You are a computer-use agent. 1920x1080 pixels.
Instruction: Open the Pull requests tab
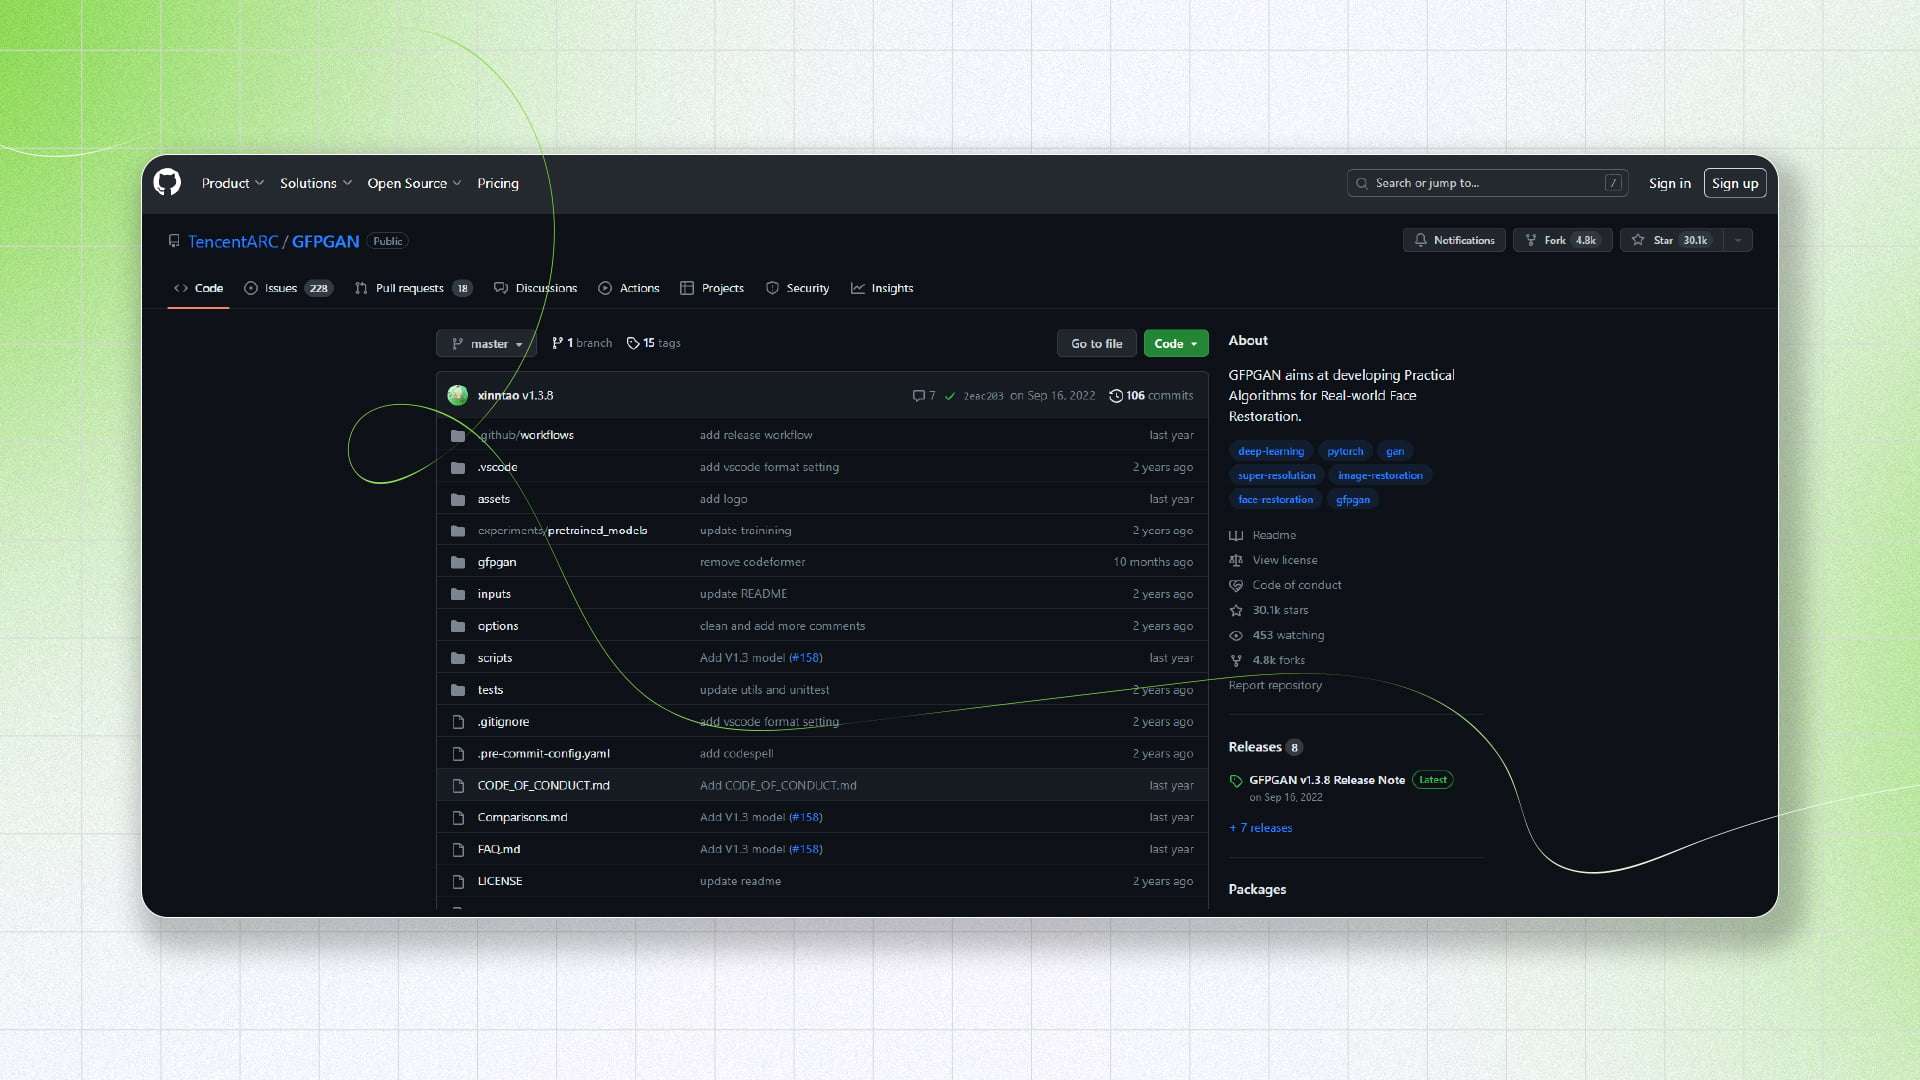413,288
